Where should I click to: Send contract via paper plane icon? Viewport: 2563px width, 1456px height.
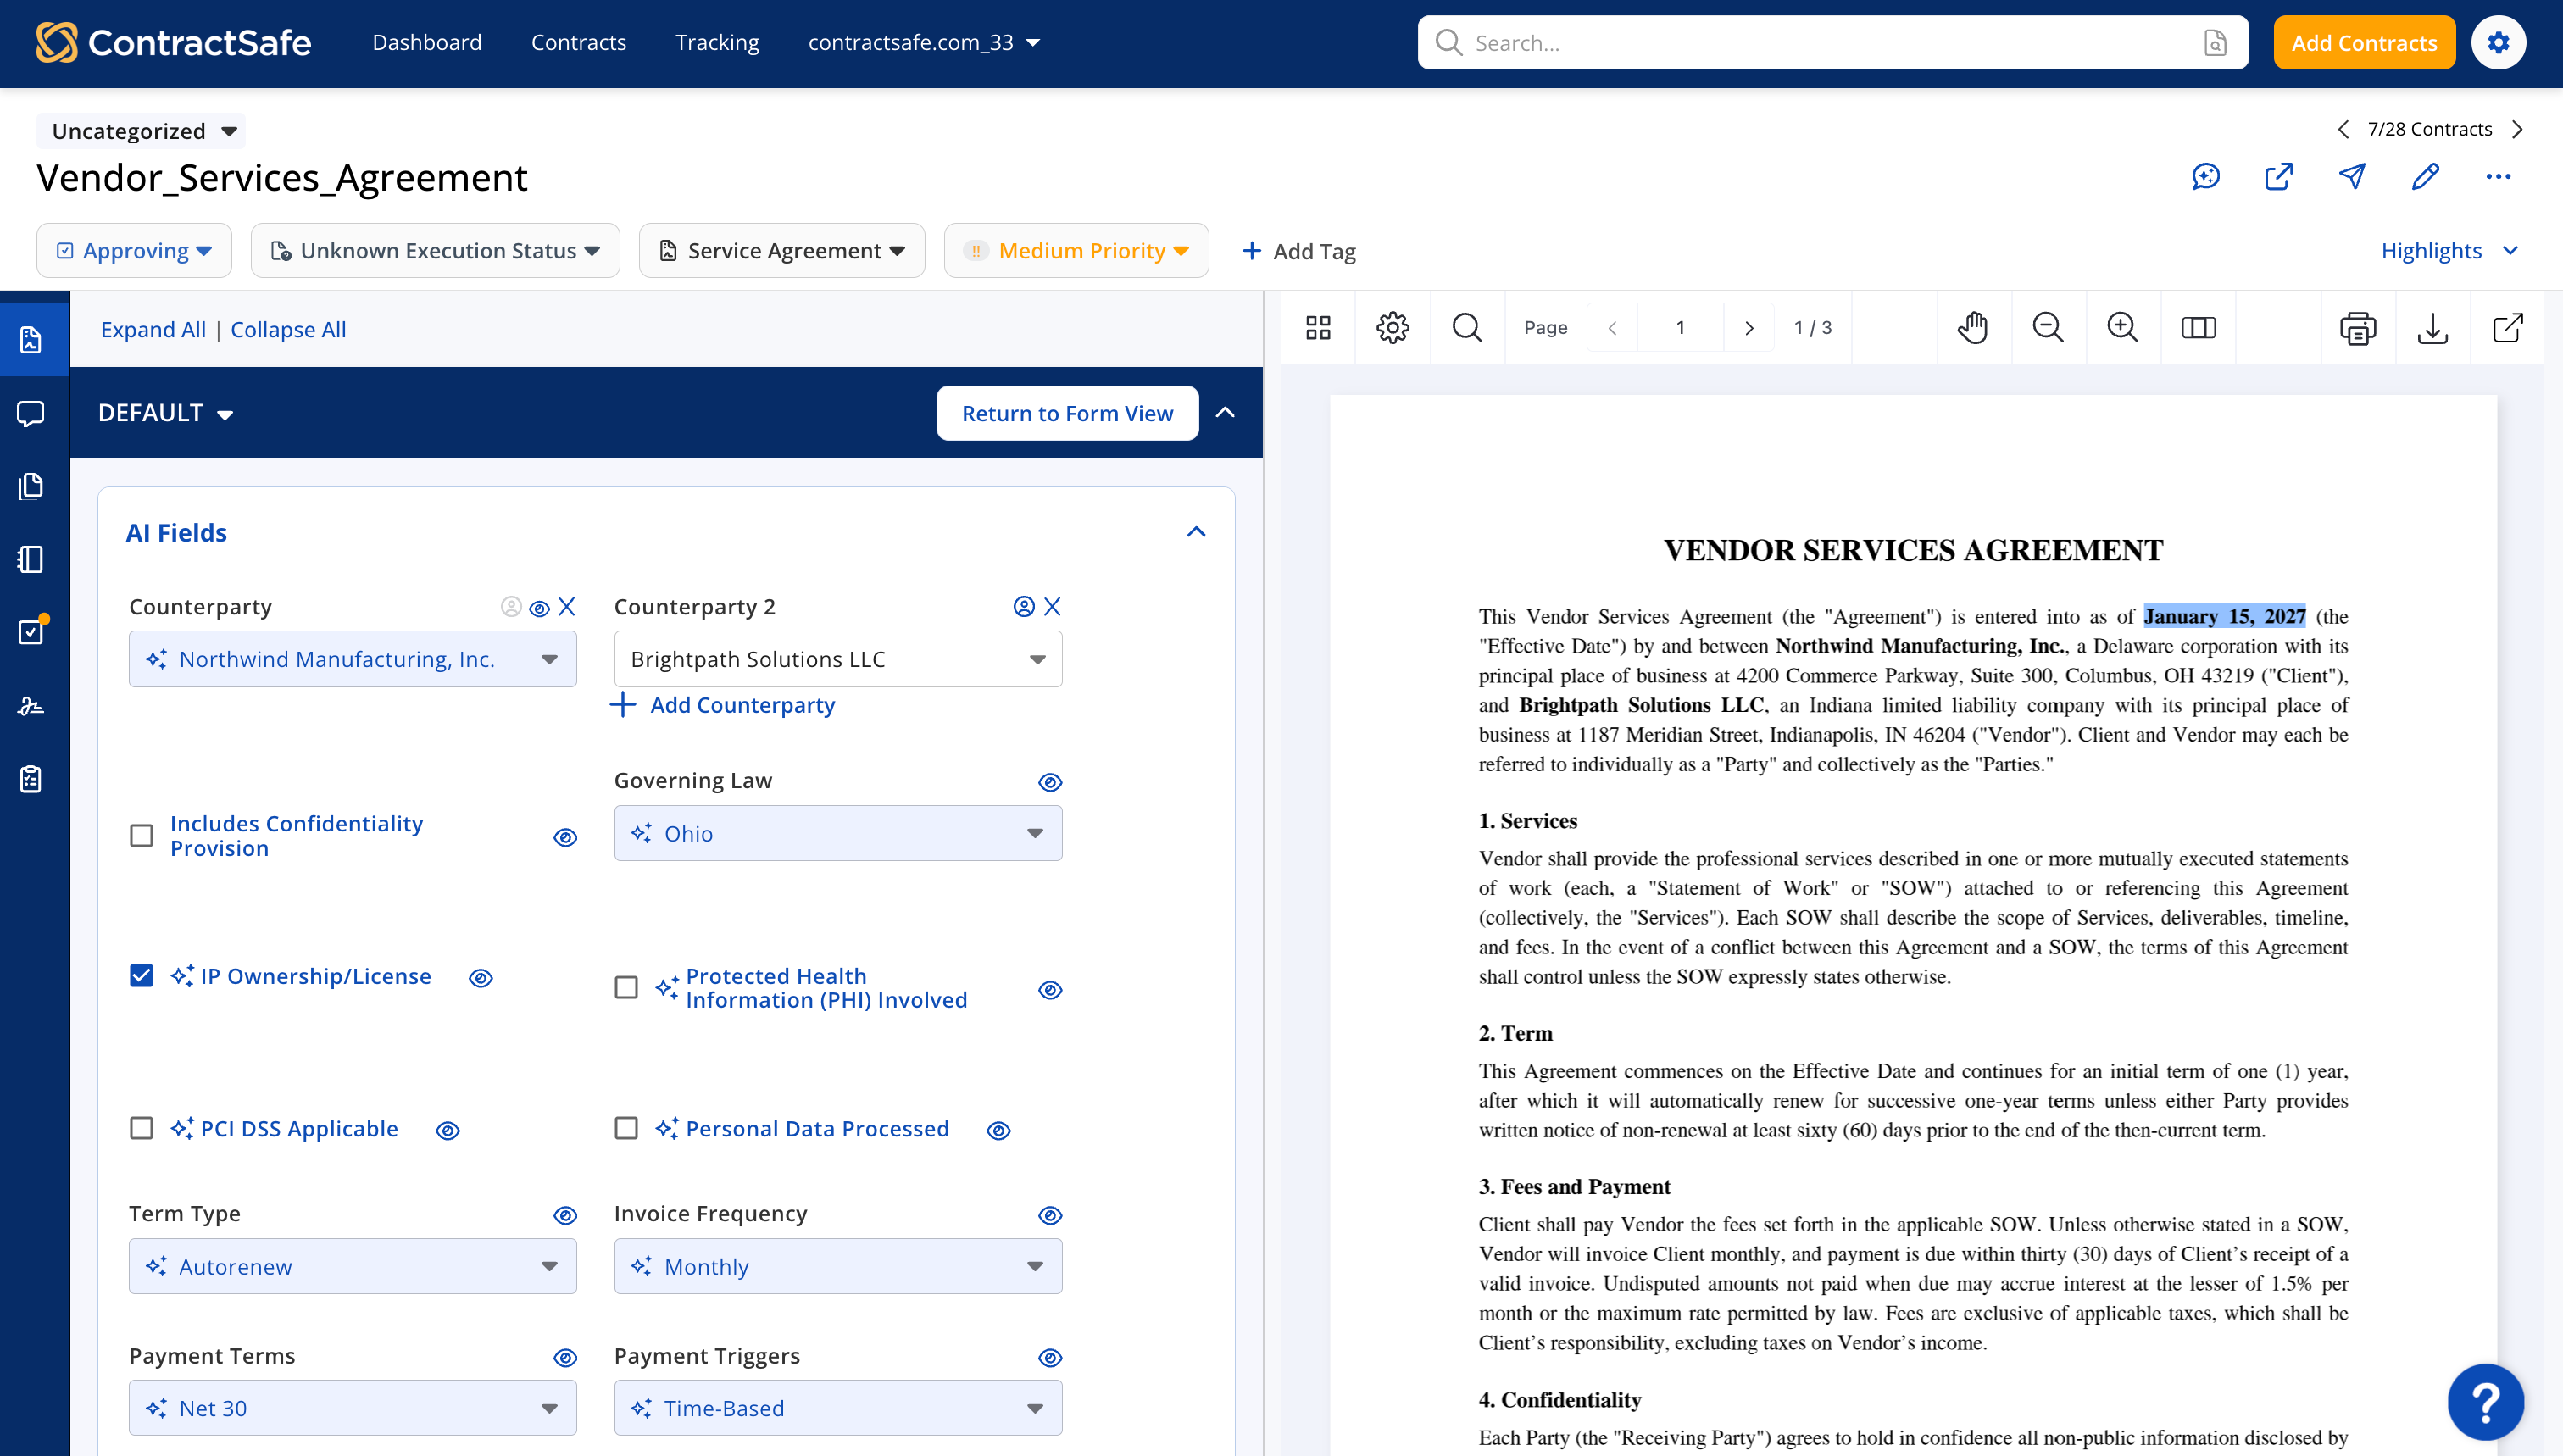[x=2352, y=177]
